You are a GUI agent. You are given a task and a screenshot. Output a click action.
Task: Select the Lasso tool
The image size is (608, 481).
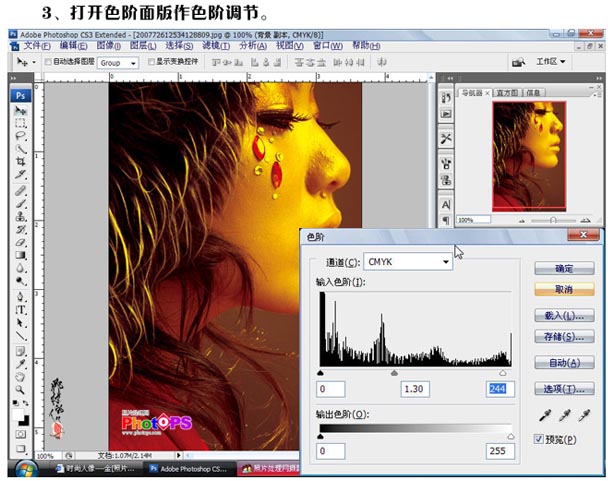[21, 136]
